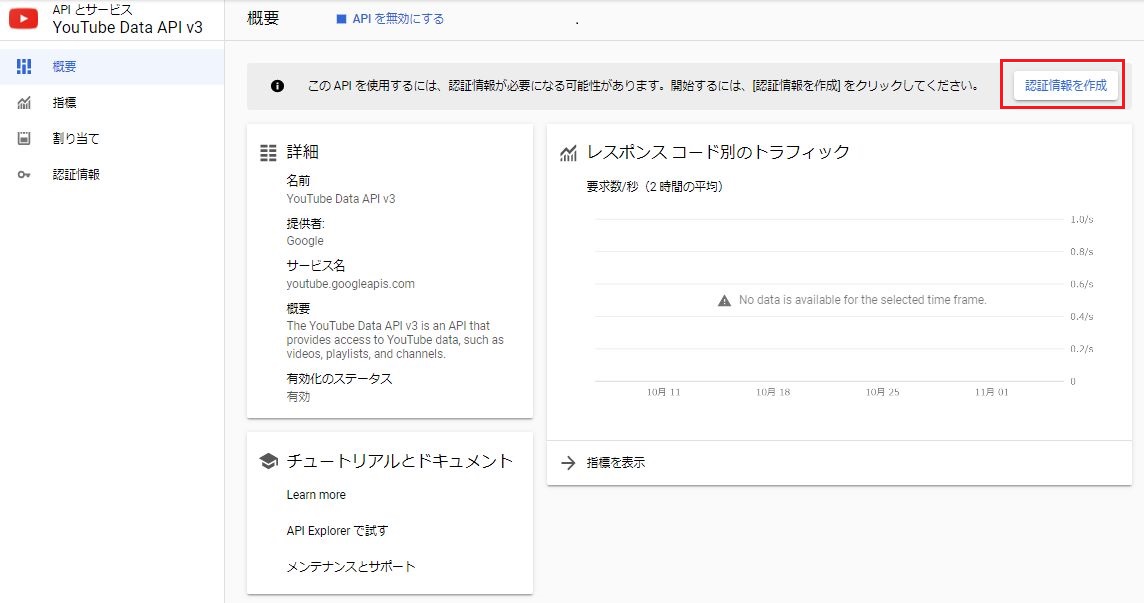Click the API とサービス header text
This screenshot has width=1144, height=603.
pos(93,9)
